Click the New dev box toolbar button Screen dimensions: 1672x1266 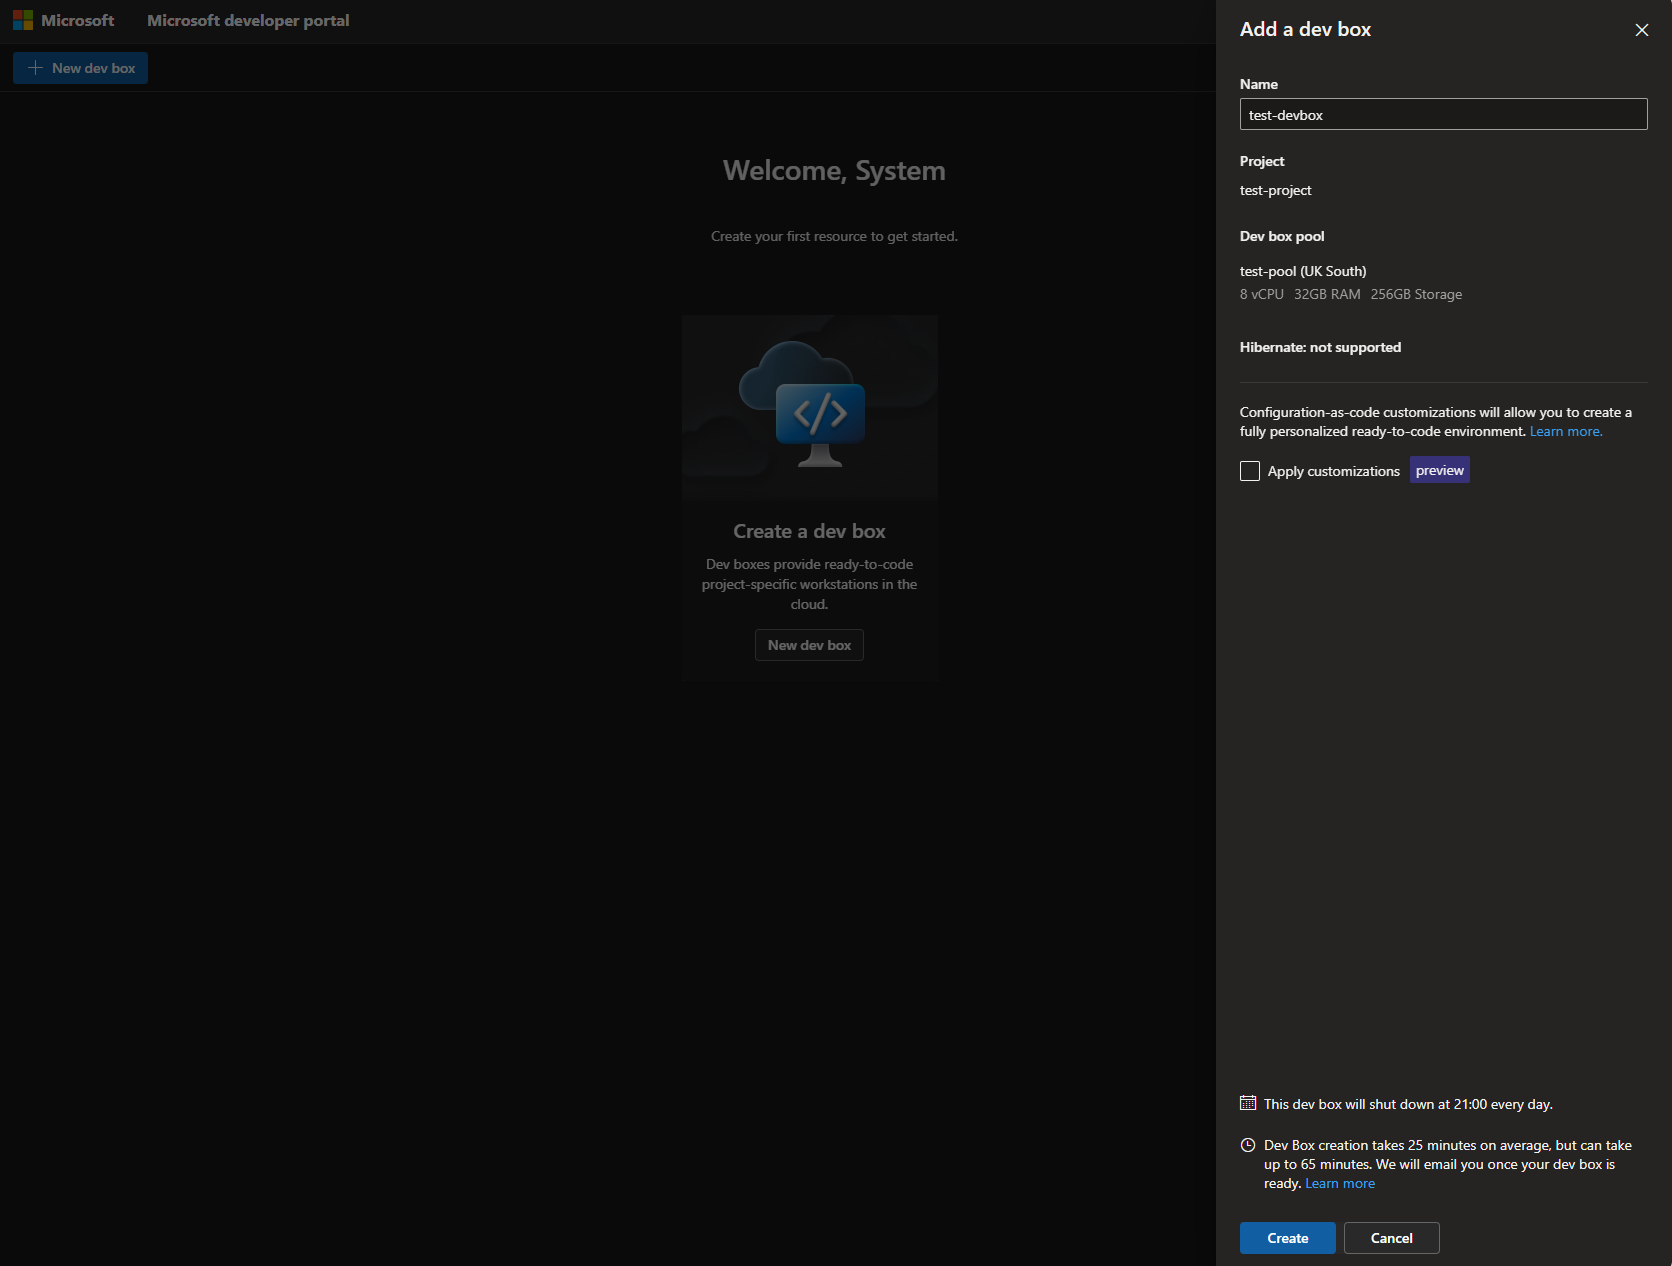click(80, 68)
